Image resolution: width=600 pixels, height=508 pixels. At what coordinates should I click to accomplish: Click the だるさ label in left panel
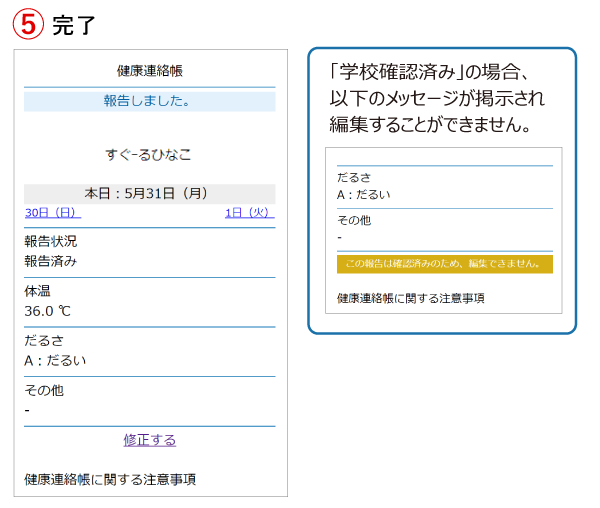click(x=44, y=340)
